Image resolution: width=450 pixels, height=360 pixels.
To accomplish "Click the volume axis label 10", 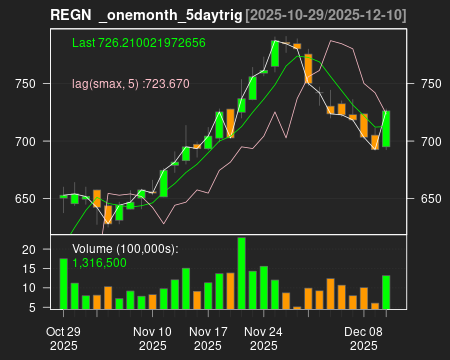I will pyautogui.click(x=29, y=288).
